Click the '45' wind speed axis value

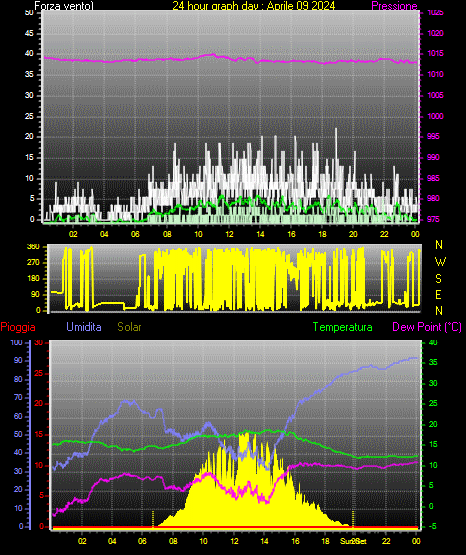29,33
